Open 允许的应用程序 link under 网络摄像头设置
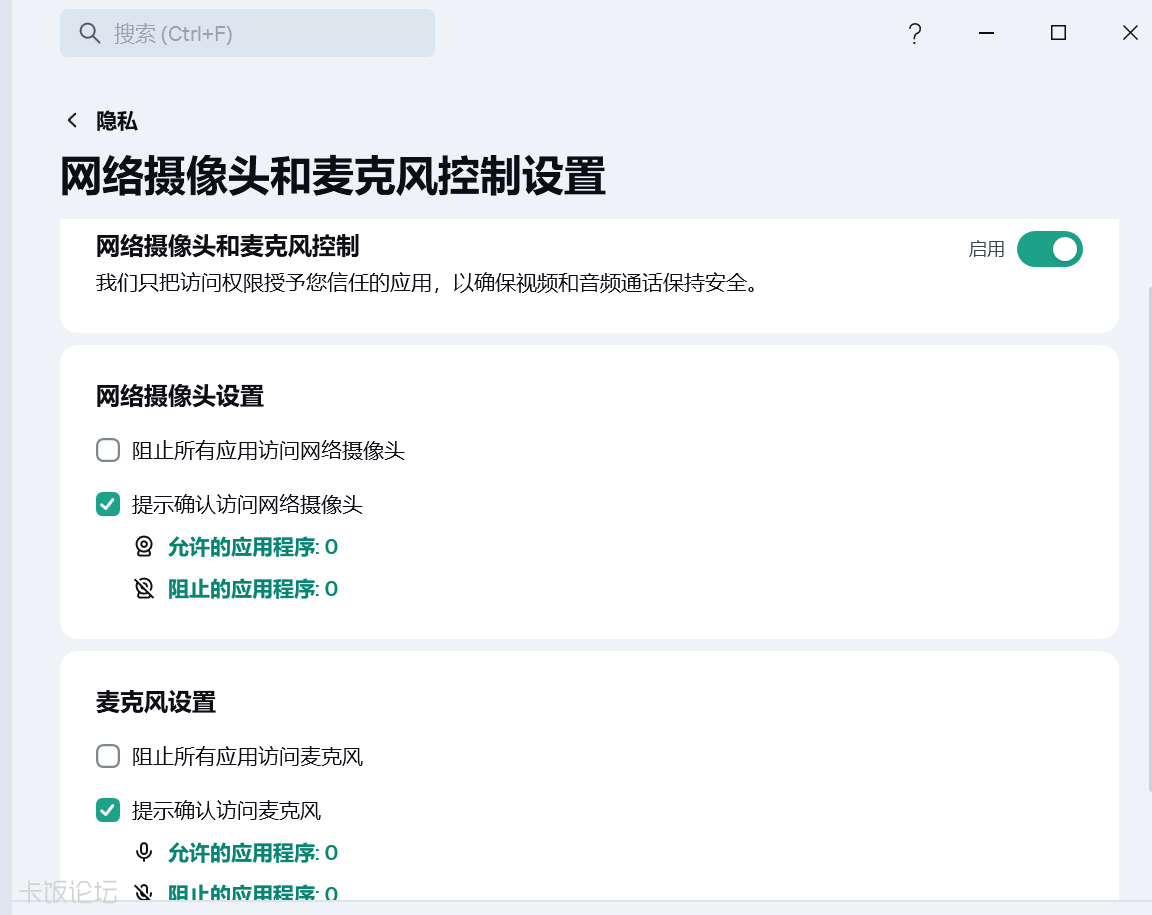Viewport: 1152px width, 915px height. (x=253, y=547)
